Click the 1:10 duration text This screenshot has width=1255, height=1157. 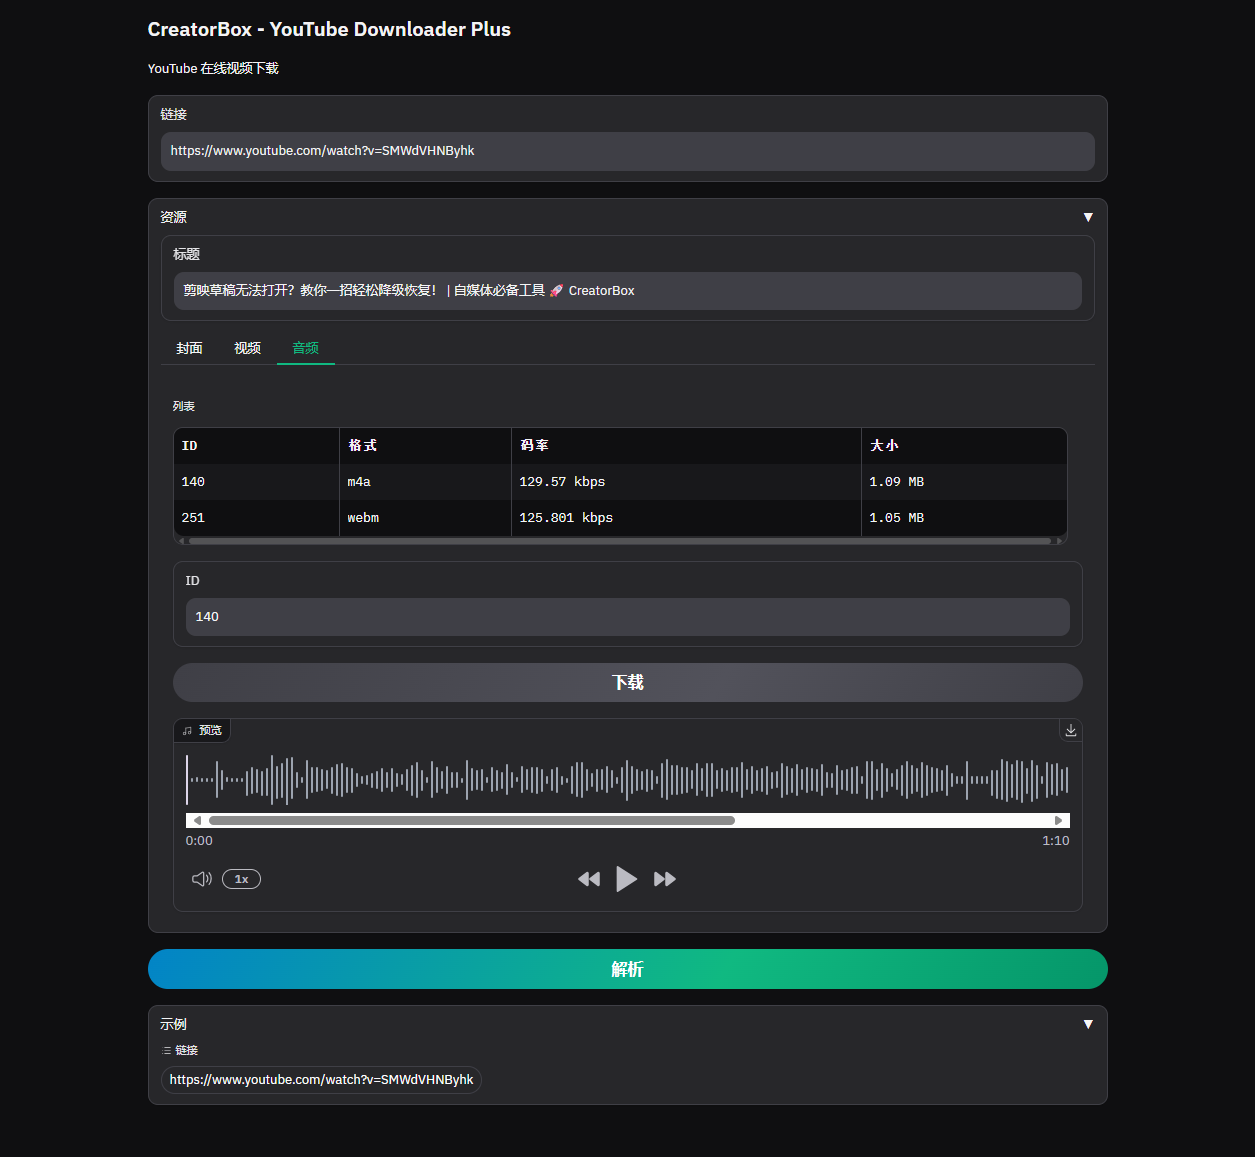click(1056, 841)
